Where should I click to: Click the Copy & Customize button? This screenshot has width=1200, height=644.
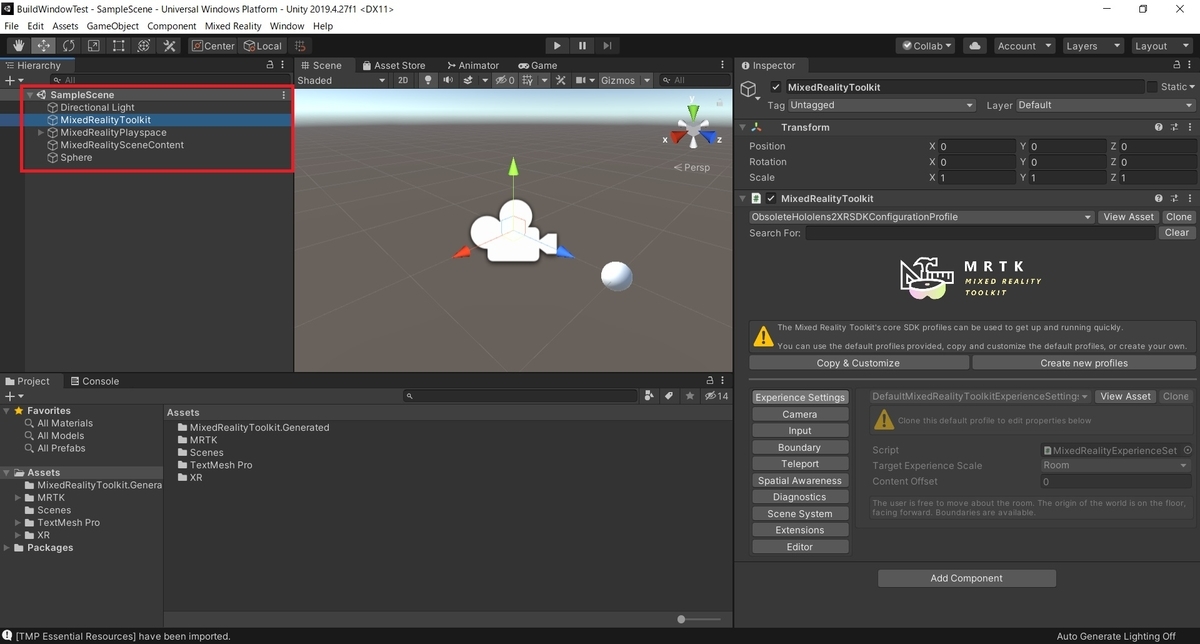click(x=858, y=363)
